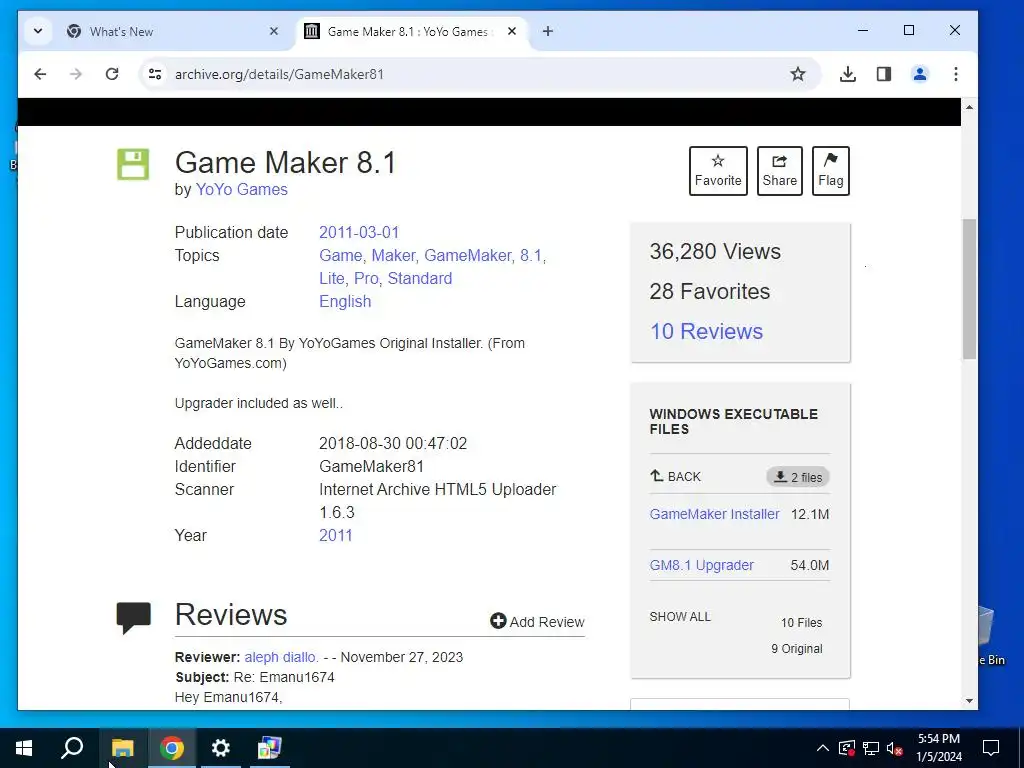Click the 28 Favorites text

[710, 291]
